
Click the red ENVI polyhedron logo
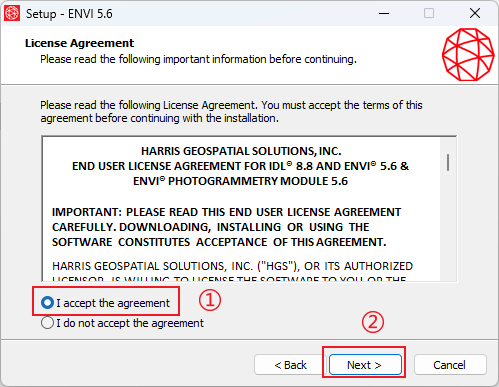pyautogui.click(x=468, y=54)
